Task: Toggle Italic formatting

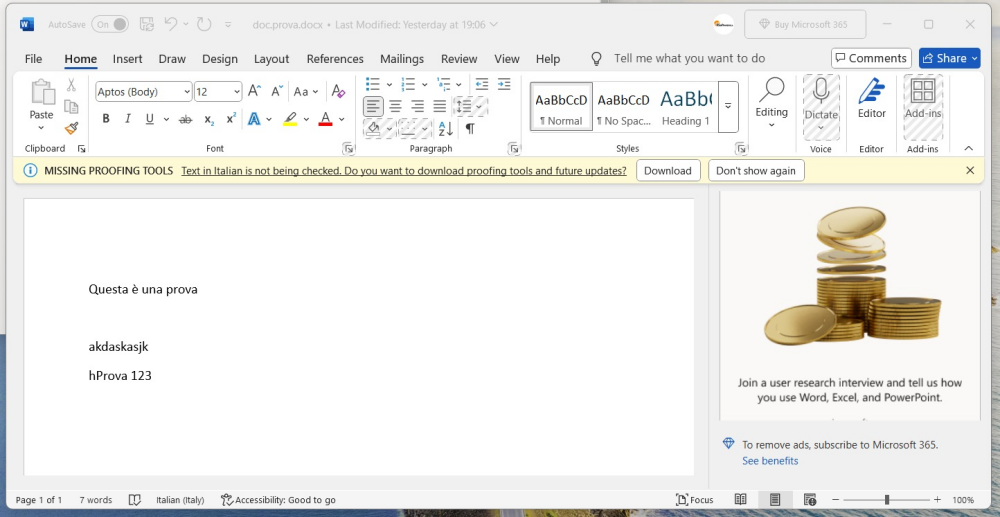Action: (x=128, y=119)
